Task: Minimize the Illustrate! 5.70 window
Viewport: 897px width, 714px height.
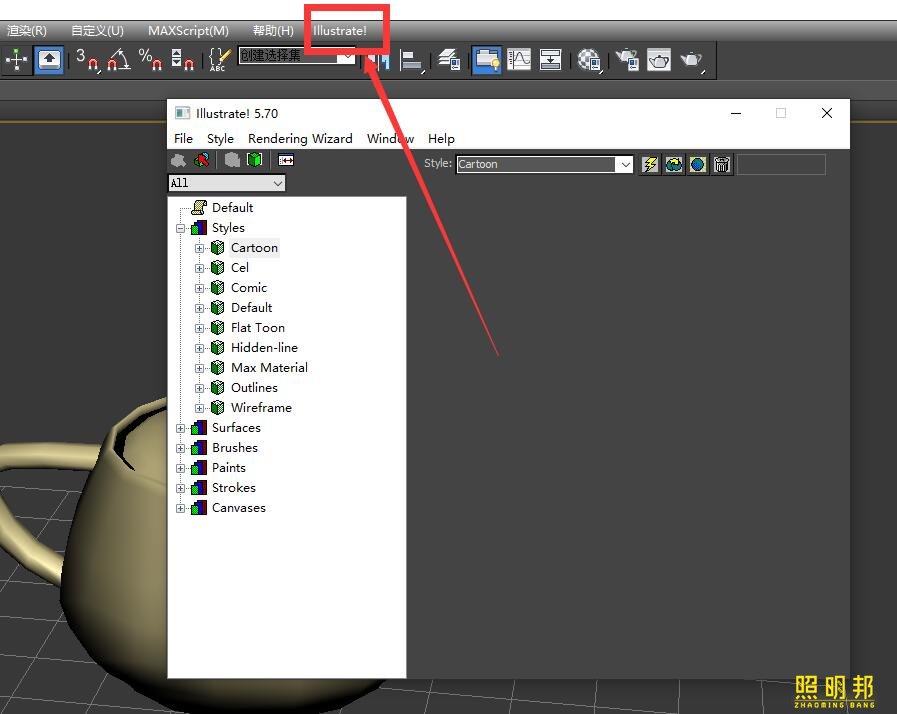Action: [x=736, y=113]
